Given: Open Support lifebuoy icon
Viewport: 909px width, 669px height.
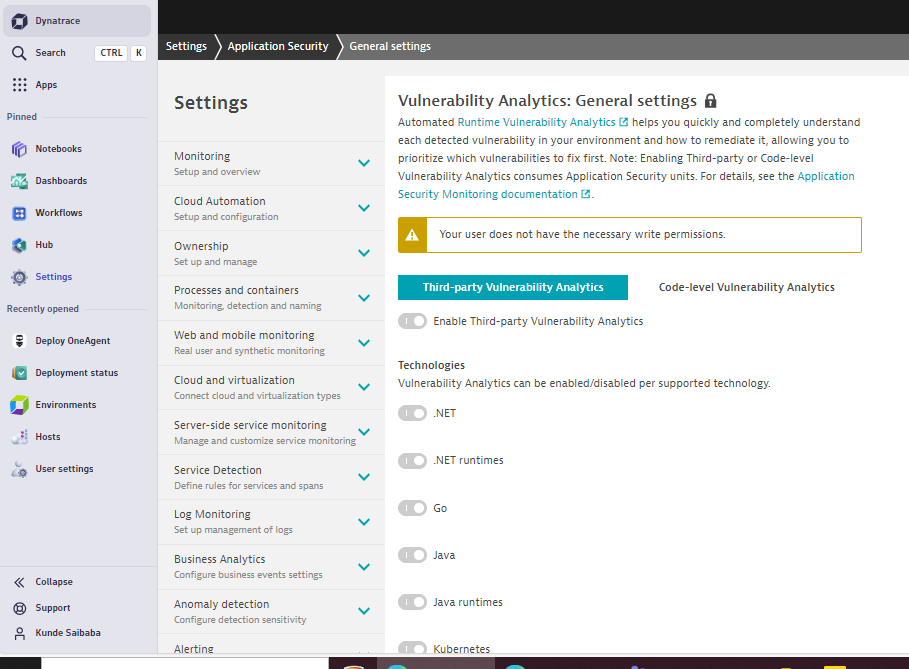Looking at the screenshot, I should click(19, 608).
